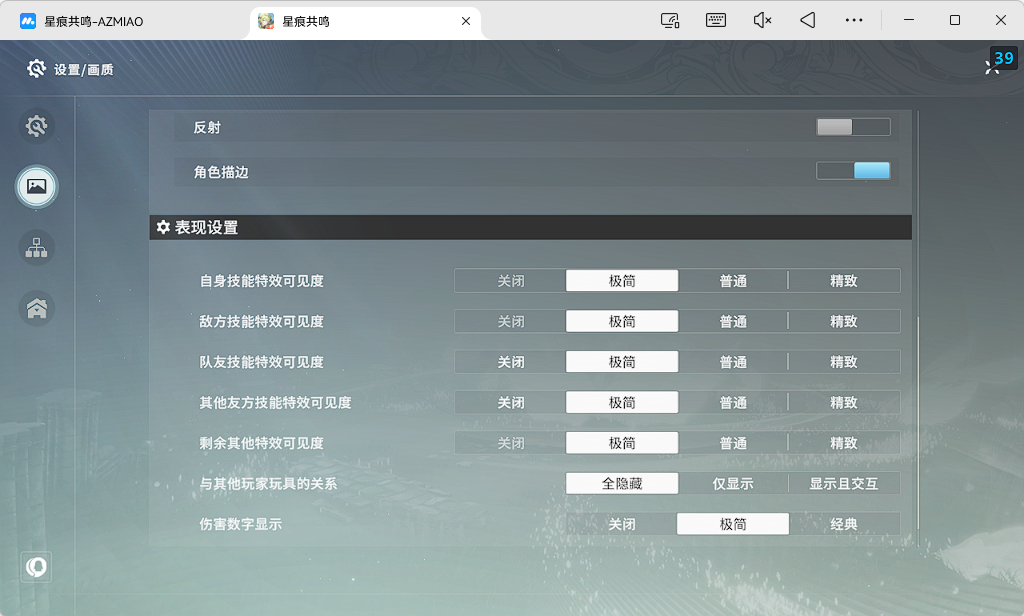Select 显示且交互 for player toys
The image size is (1024, 616).
(x=843, y=483)
